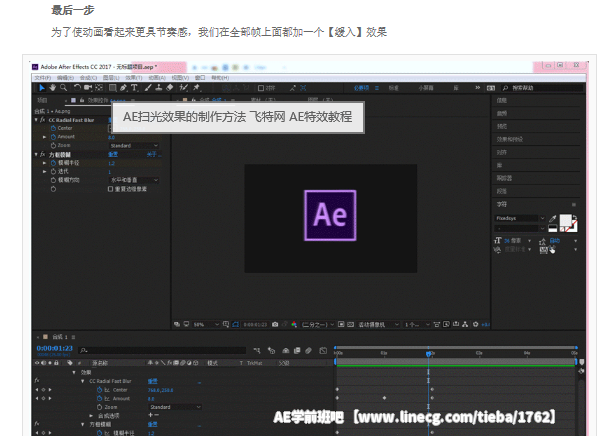Viewport: 597px width, 436px height.
Task: Open the last menu in menu bar
Action: tap(220, 78)
